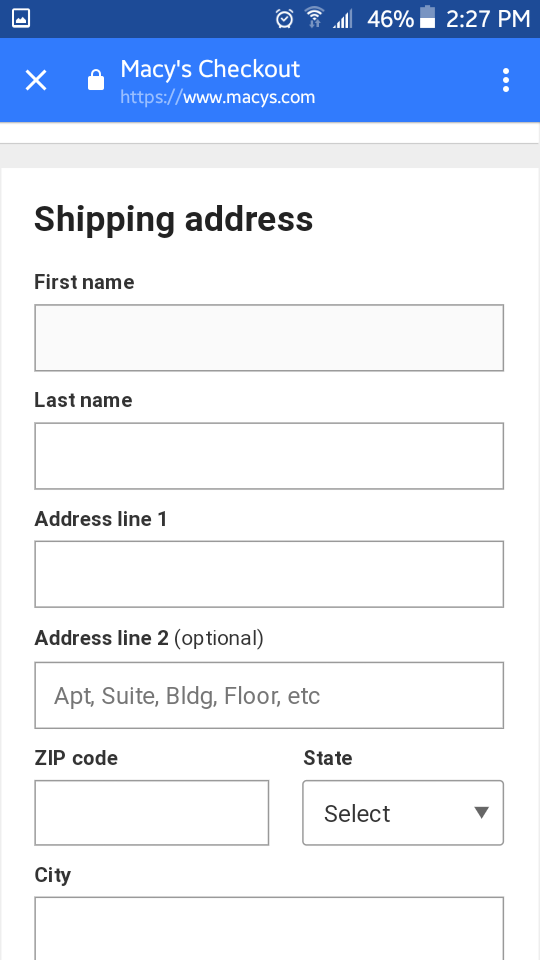This screenshot has width=540, height=960.
Task: Select the Last name input box
Action: tap(269, 456)
